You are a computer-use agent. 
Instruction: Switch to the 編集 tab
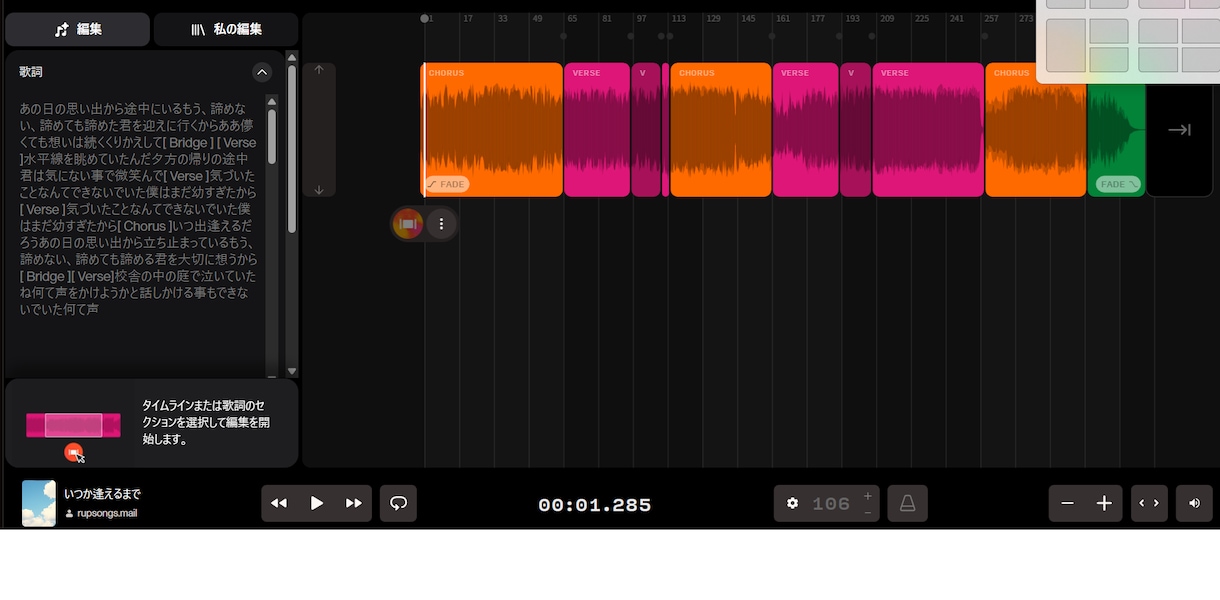point(77,30)
